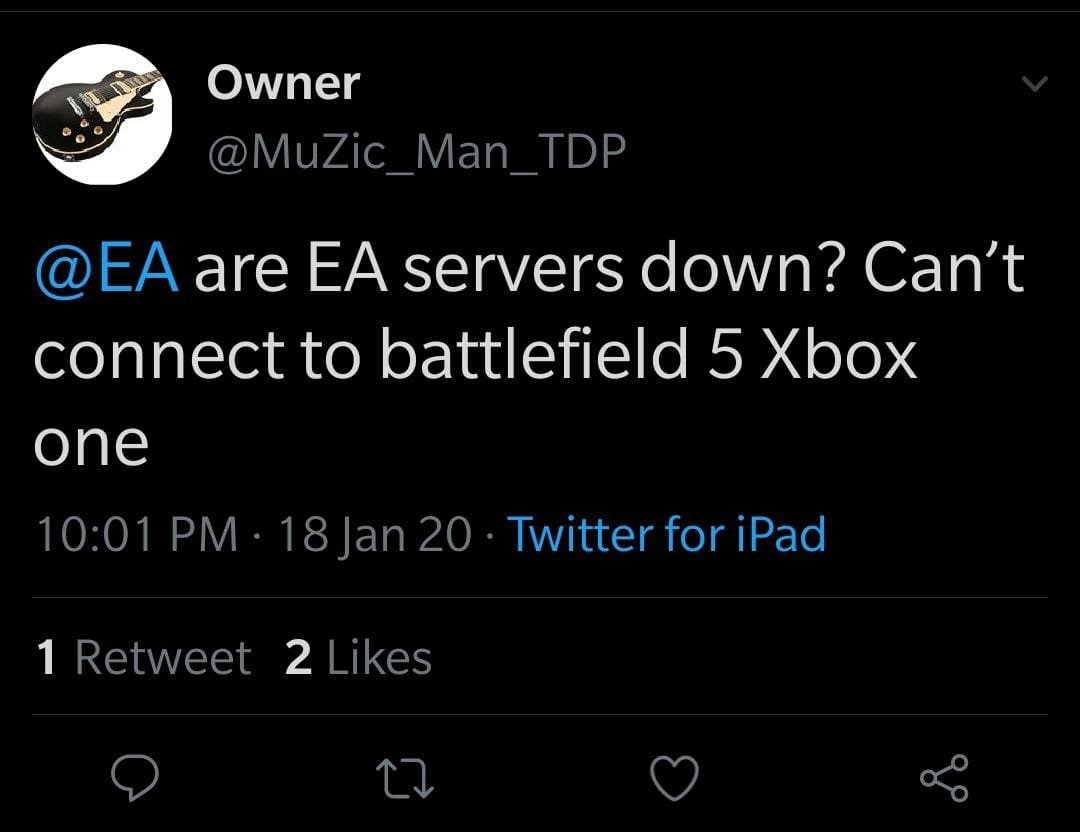Click the bold likes count number 2

tap(298, 658)
